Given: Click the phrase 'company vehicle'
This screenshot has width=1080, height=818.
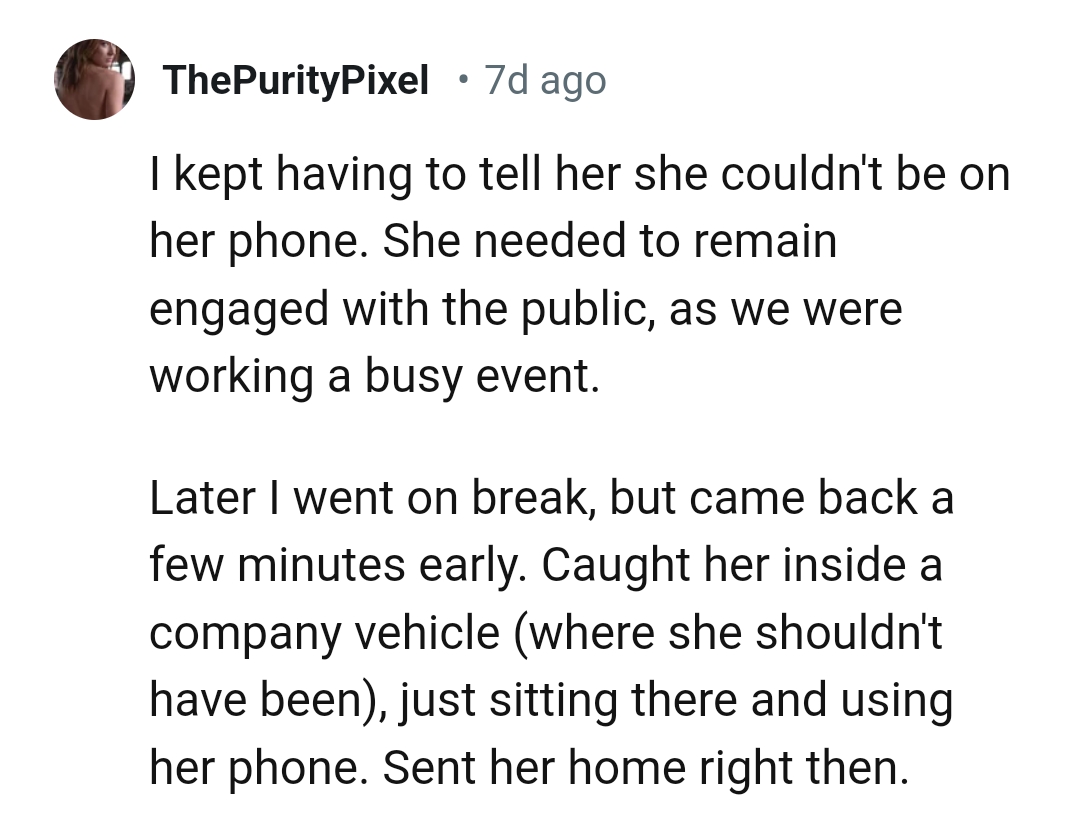Looking at the screenshot, I should [x=324, y=634].
